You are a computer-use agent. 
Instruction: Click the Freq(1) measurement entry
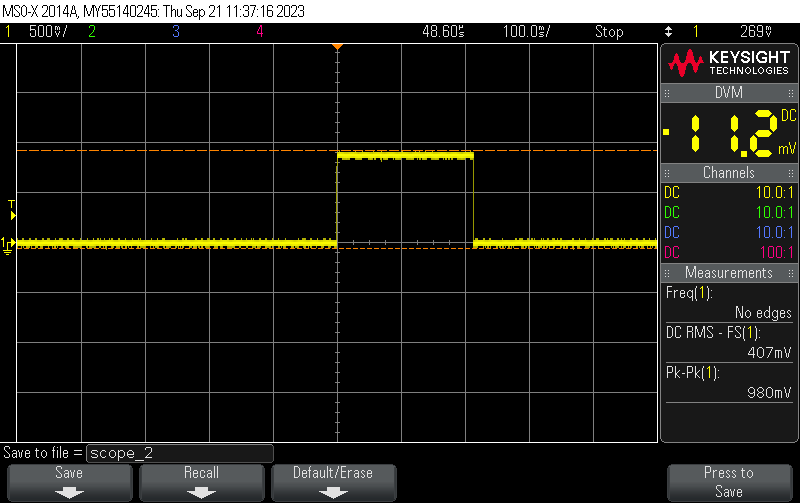[689, 293]
